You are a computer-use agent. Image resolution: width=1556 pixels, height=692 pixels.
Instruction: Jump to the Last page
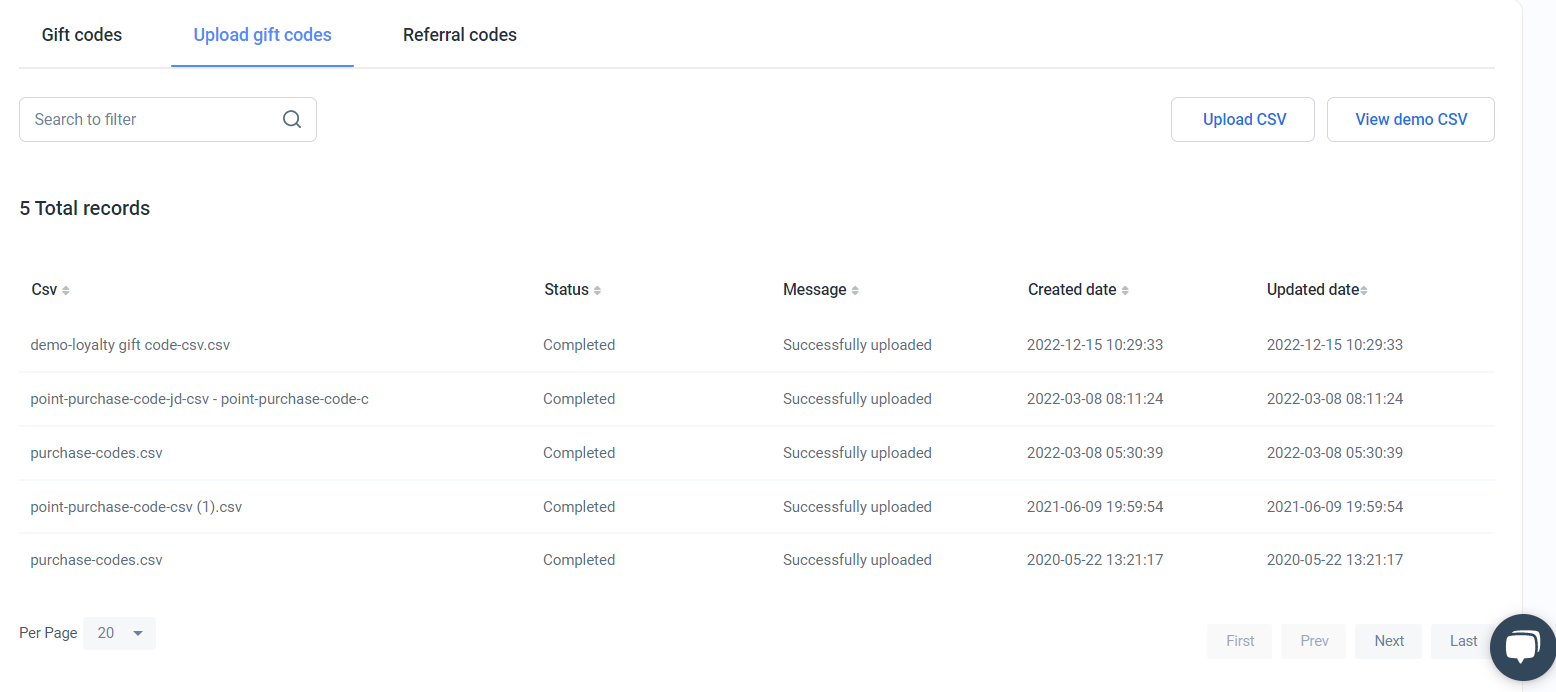point(1462,641)
